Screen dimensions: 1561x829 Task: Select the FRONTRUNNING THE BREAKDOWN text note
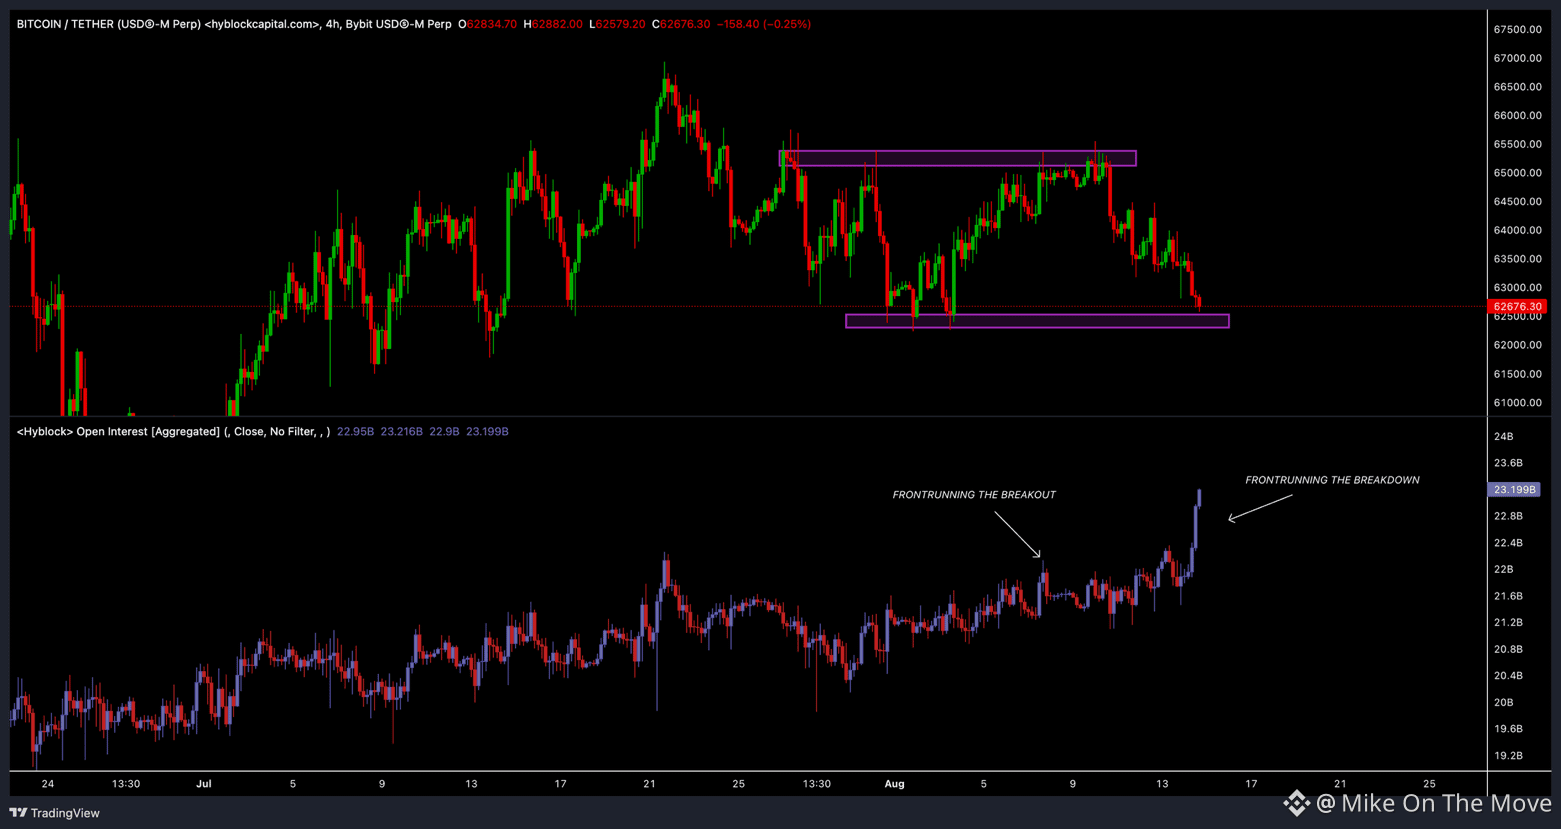click(1332, 480)
